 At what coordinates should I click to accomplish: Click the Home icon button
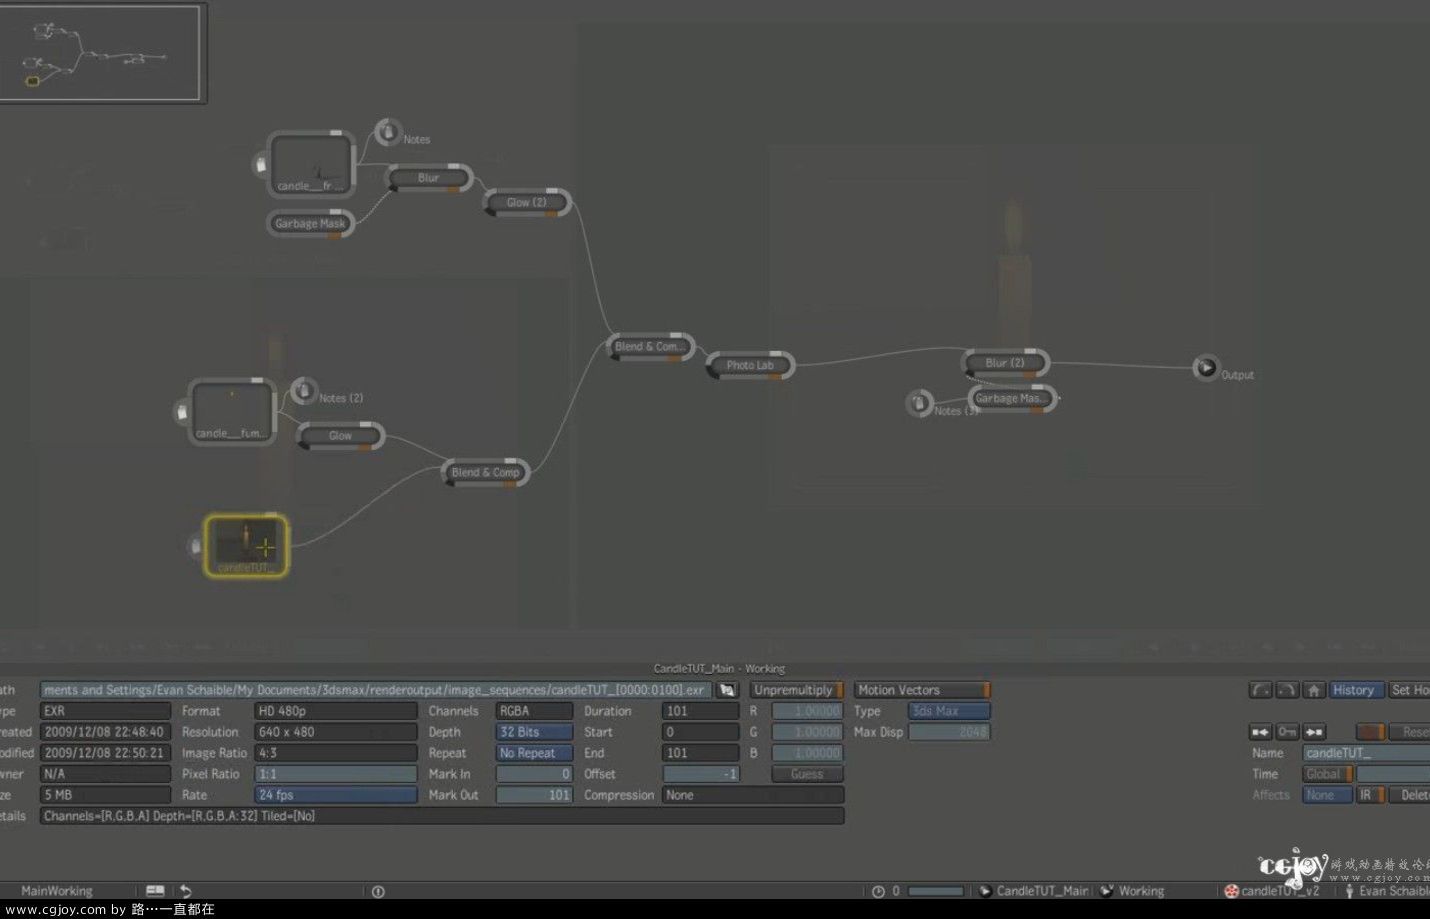pos(1314,690)
